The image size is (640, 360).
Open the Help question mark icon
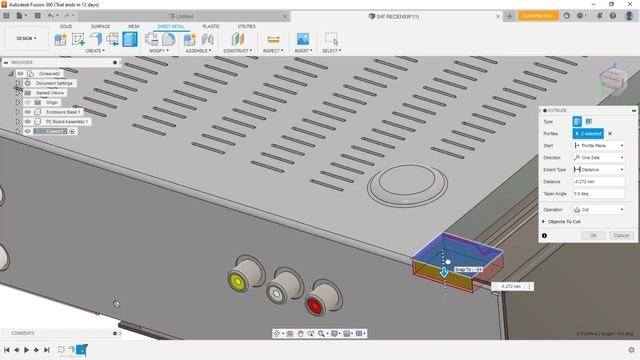613,16
